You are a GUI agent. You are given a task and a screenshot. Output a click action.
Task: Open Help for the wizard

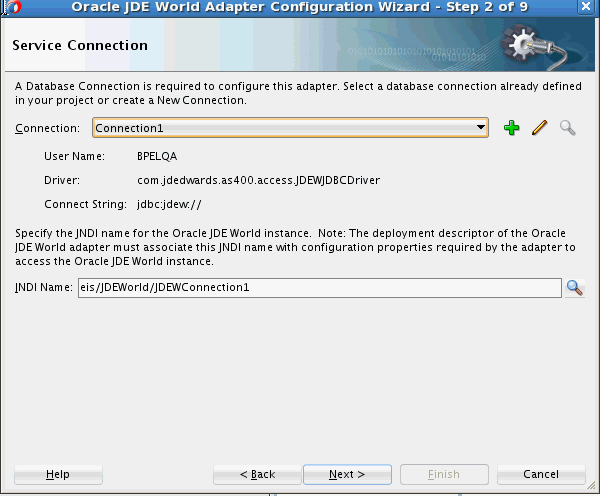(58, 475)
